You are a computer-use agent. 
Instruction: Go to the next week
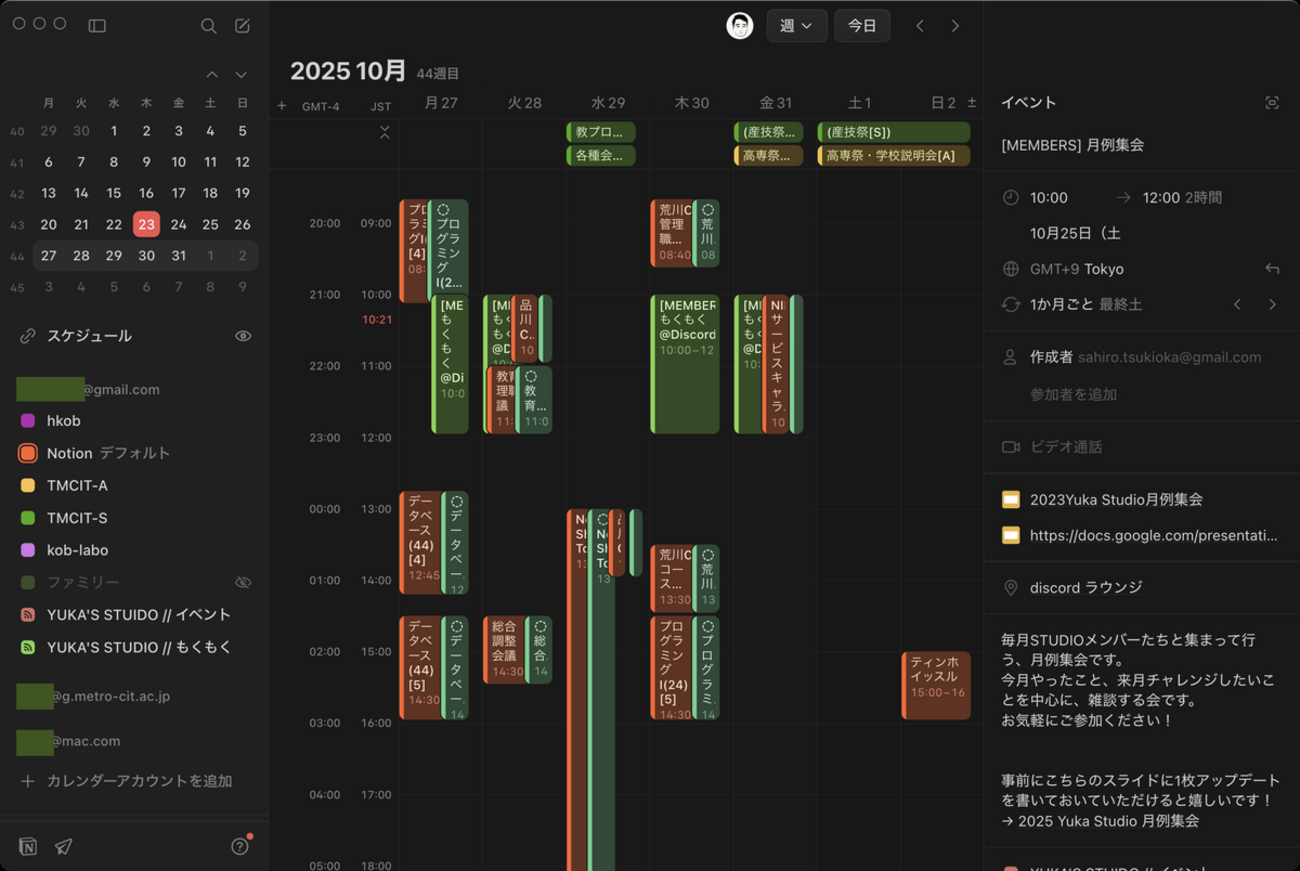[x=955, y=26]
